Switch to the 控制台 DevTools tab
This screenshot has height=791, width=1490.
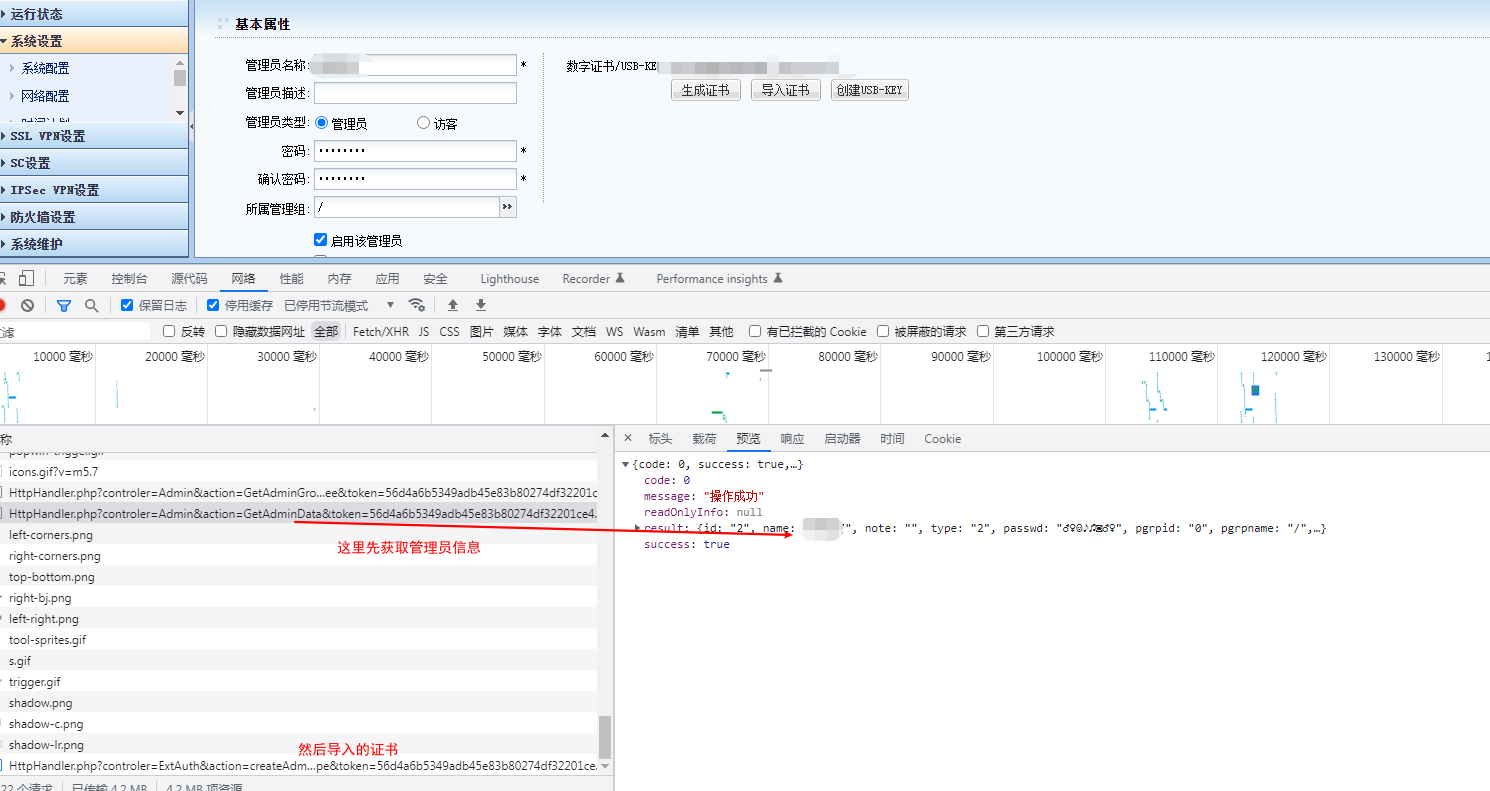[x=129, y=279]
